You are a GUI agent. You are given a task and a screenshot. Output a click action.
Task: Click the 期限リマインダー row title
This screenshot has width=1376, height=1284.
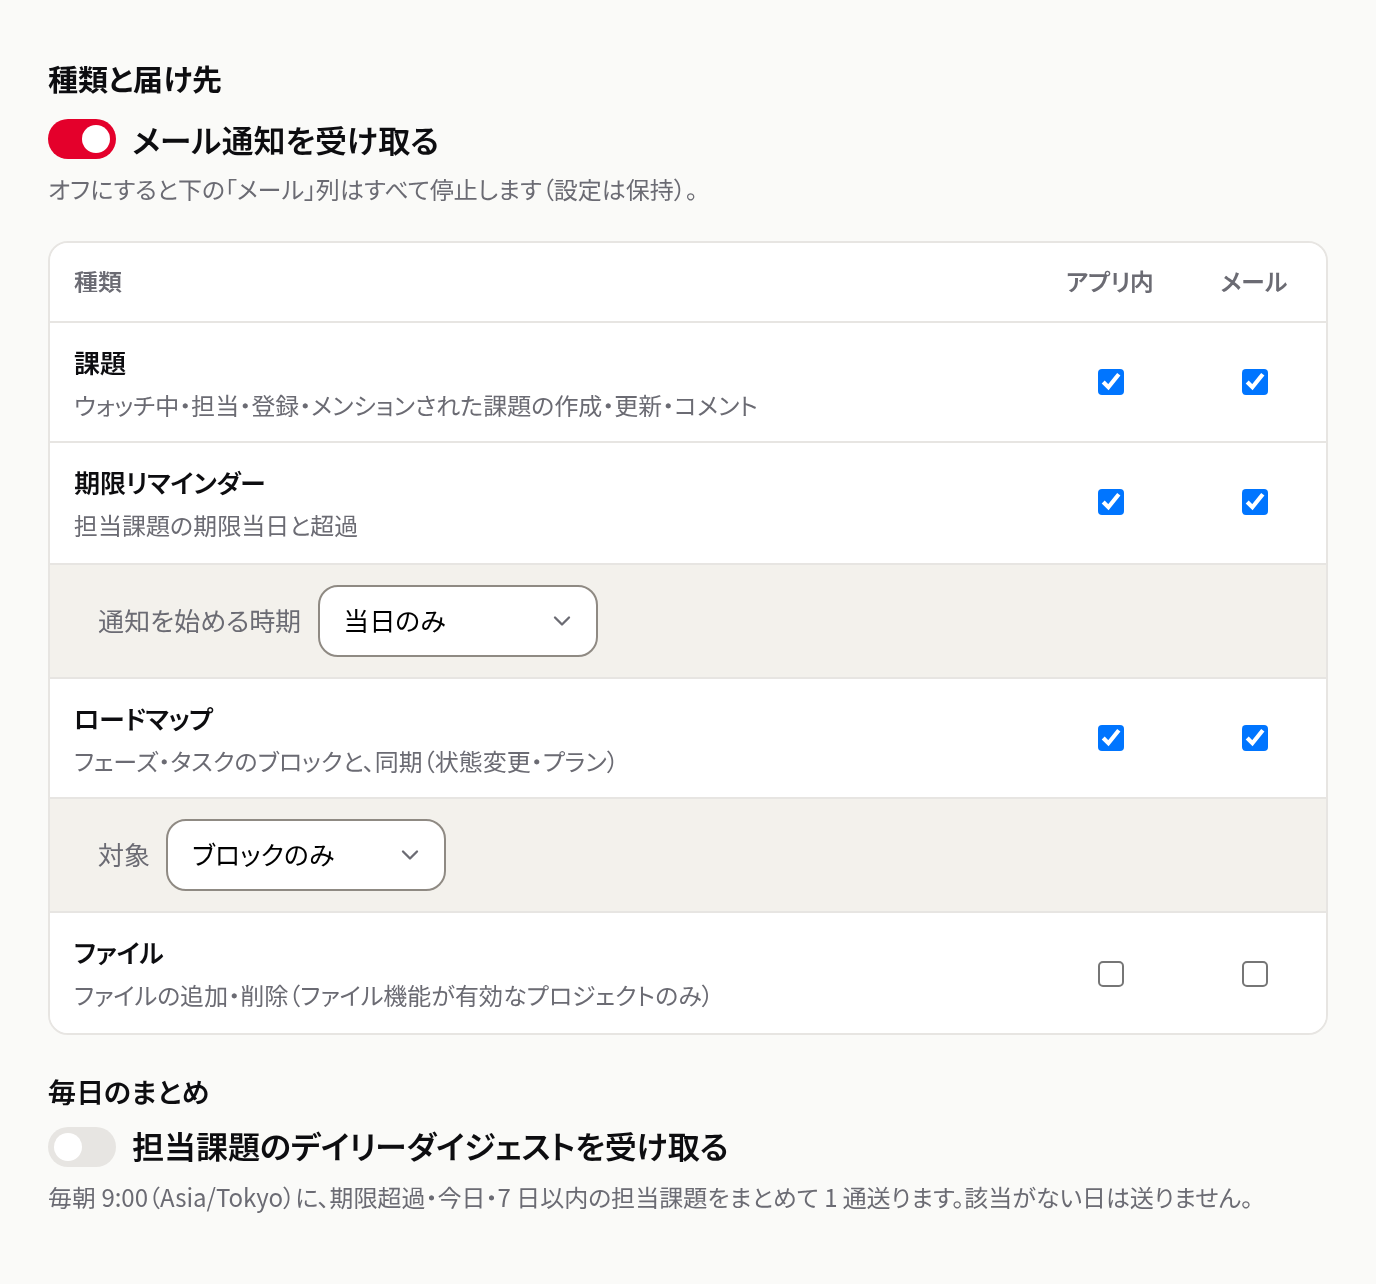click(x=170, y=484)
